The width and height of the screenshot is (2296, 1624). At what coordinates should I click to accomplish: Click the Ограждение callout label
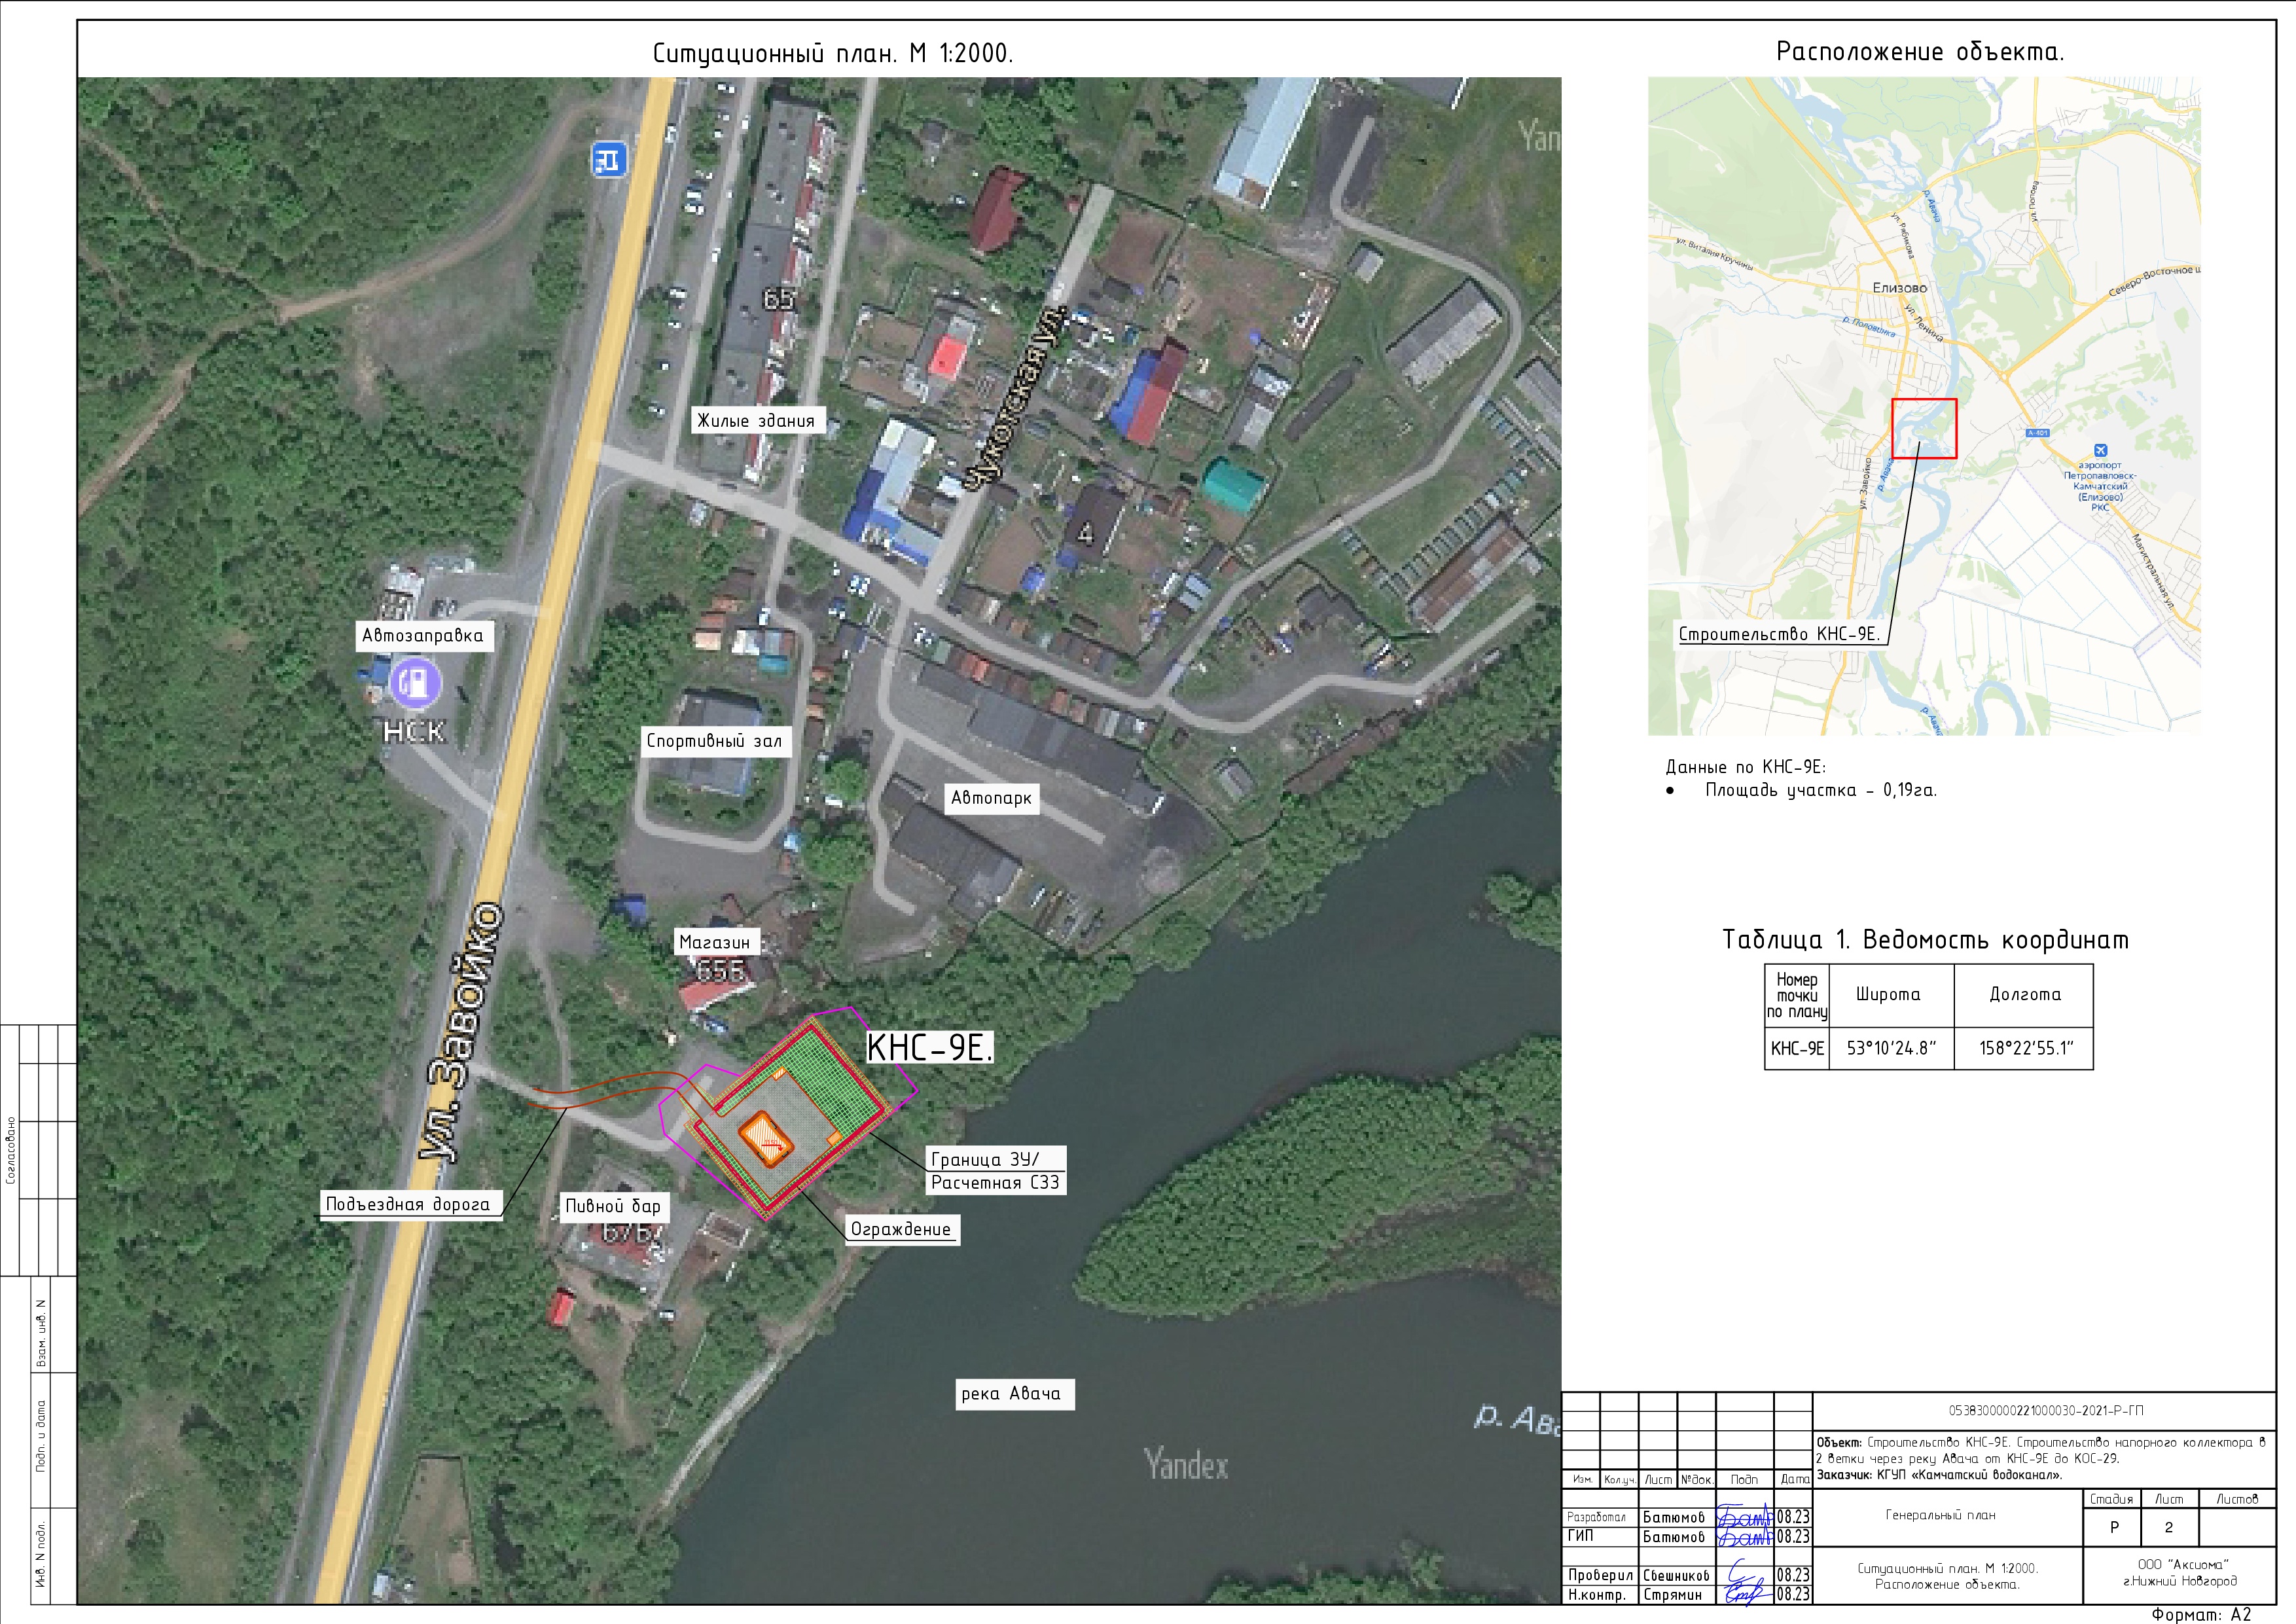click(x=900, y=1229)
